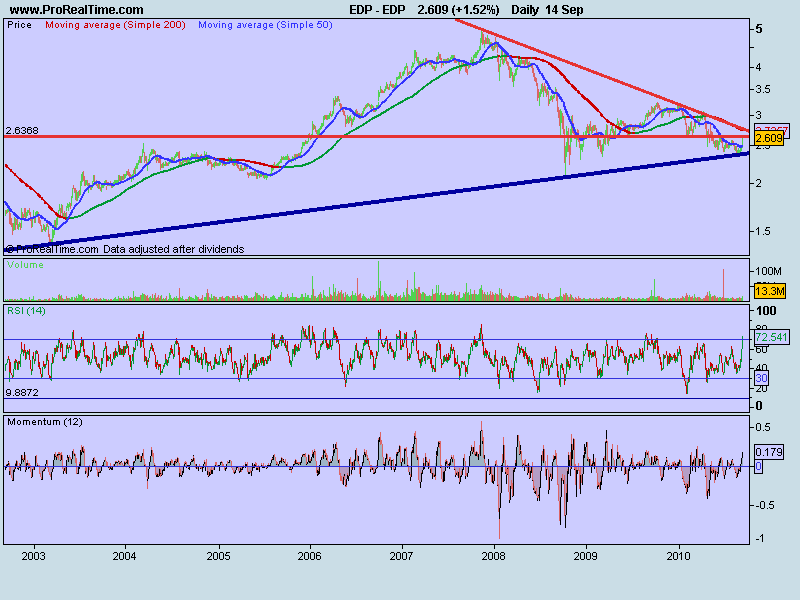This screenshot has width=800, height=600.
Task: Click the Data adjusted after dividends note
Action: [x=173, y=249]
